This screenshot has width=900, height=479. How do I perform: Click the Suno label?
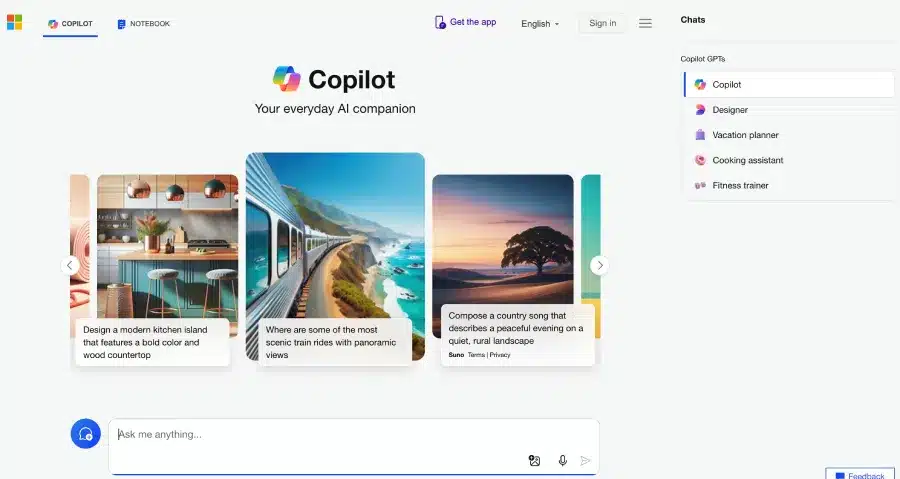click(456, 355)
